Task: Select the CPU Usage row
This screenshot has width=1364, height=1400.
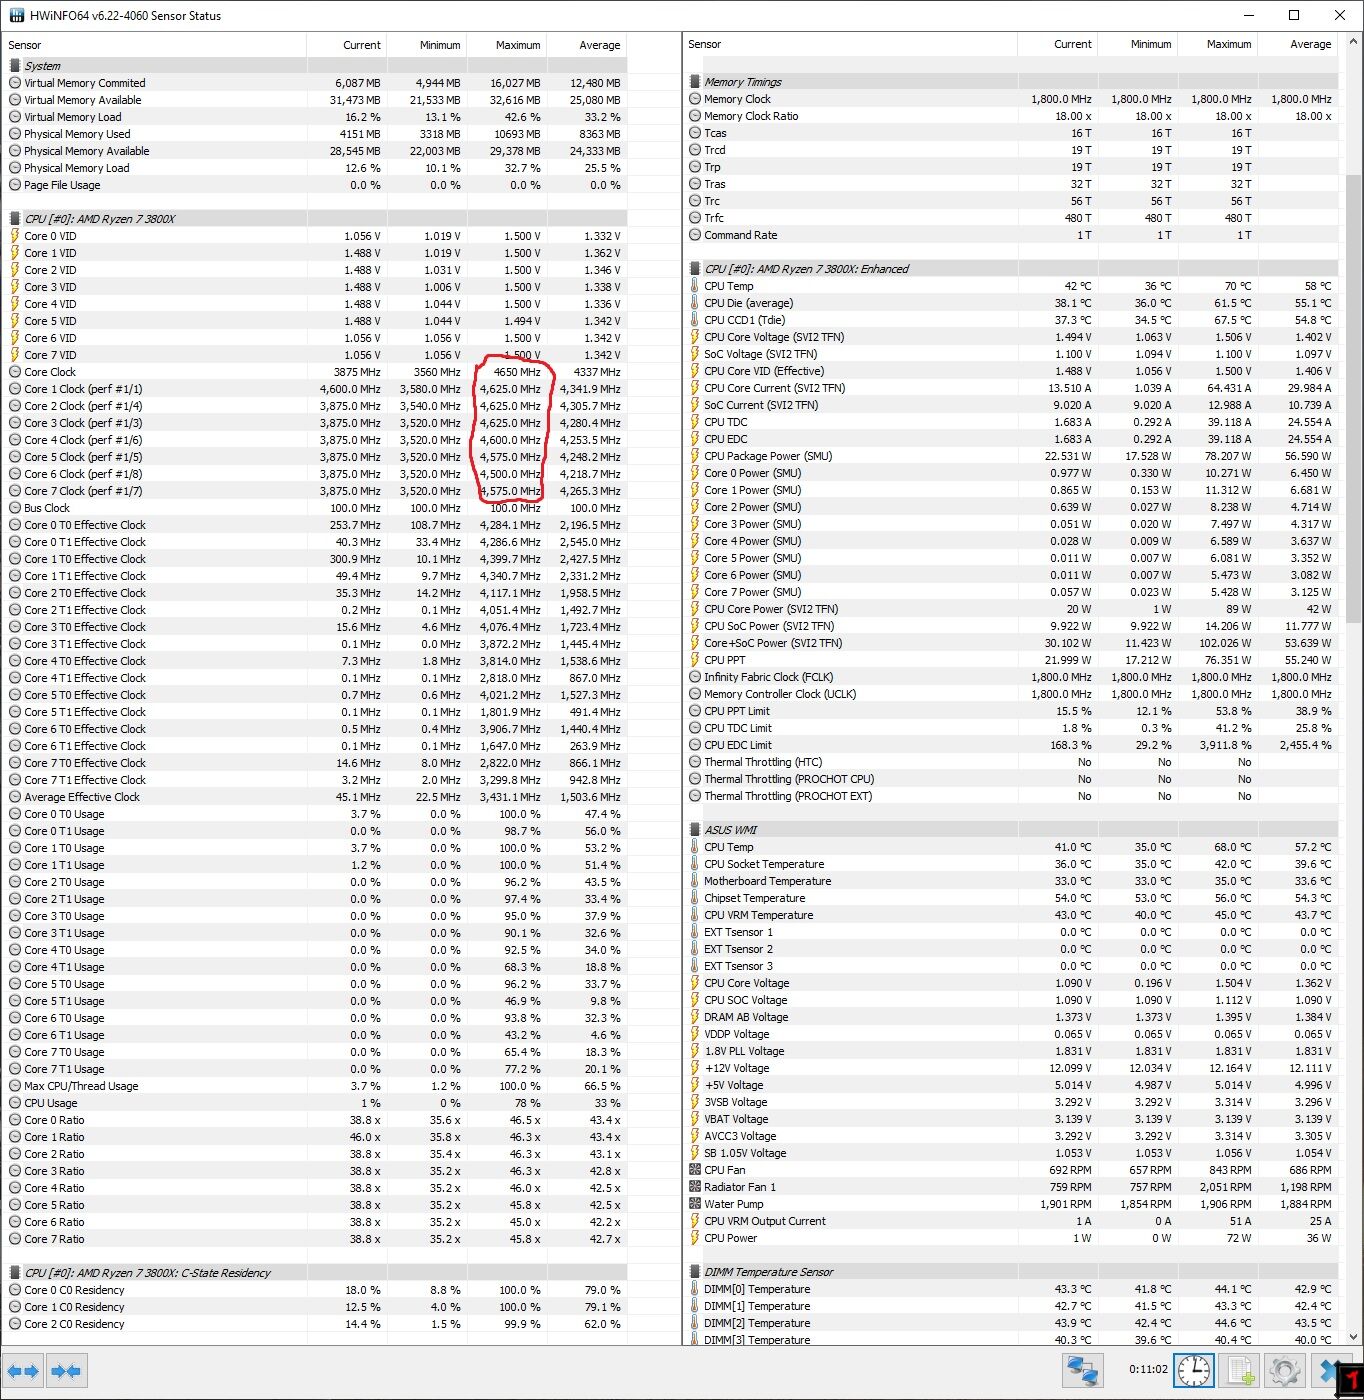Action: pyautogui.click(x=315, y=1103)
